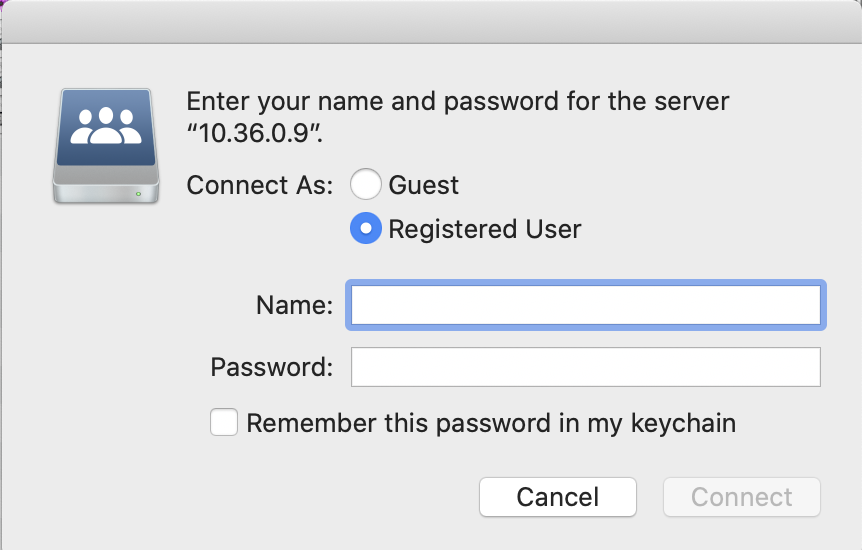Click the green status light on the drive icon
The image size is (862, 550).
[x=141, y=190]
